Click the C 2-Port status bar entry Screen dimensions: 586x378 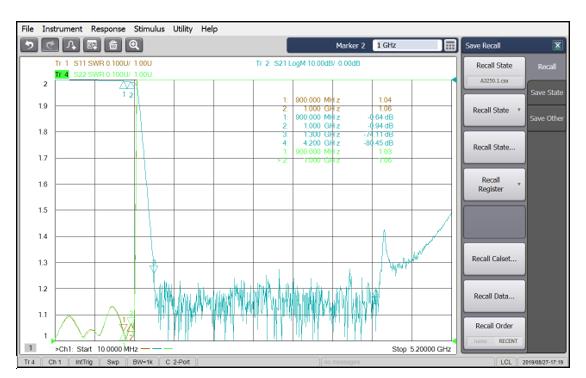pos(178,362)
